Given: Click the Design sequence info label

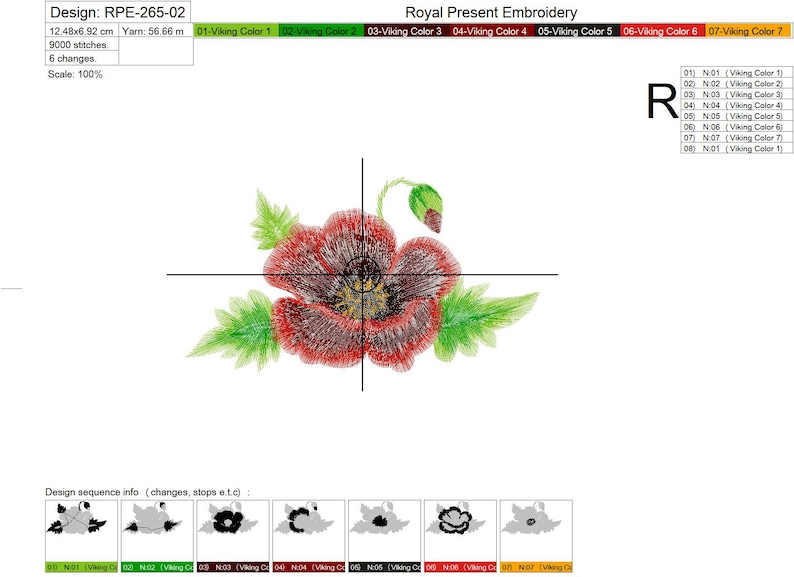Looking at the screenshot, I should click(x=147, y=492).
